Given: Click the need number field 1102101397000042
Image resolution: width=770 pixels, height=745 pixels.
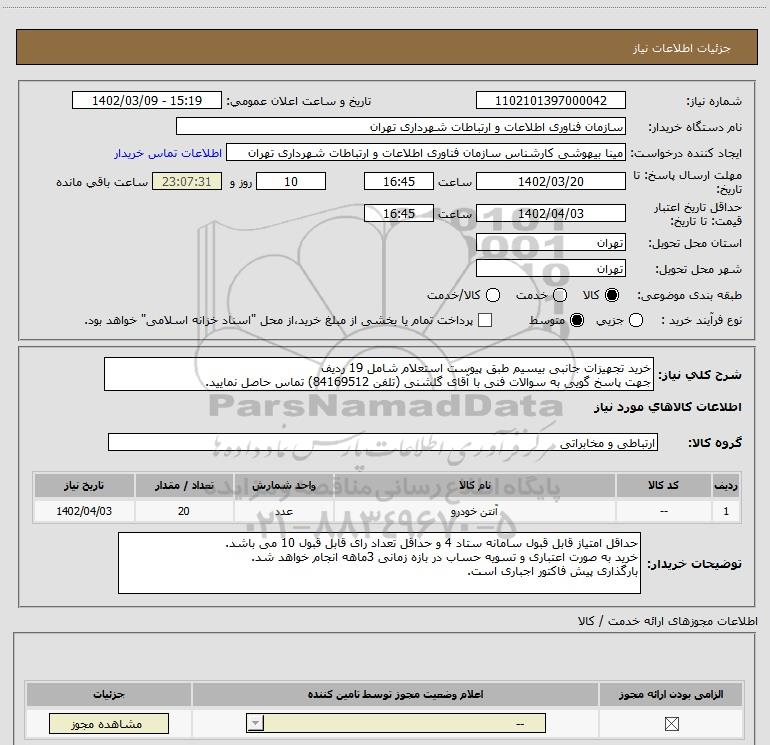Looking at the screenshot, I should (551, 101).
